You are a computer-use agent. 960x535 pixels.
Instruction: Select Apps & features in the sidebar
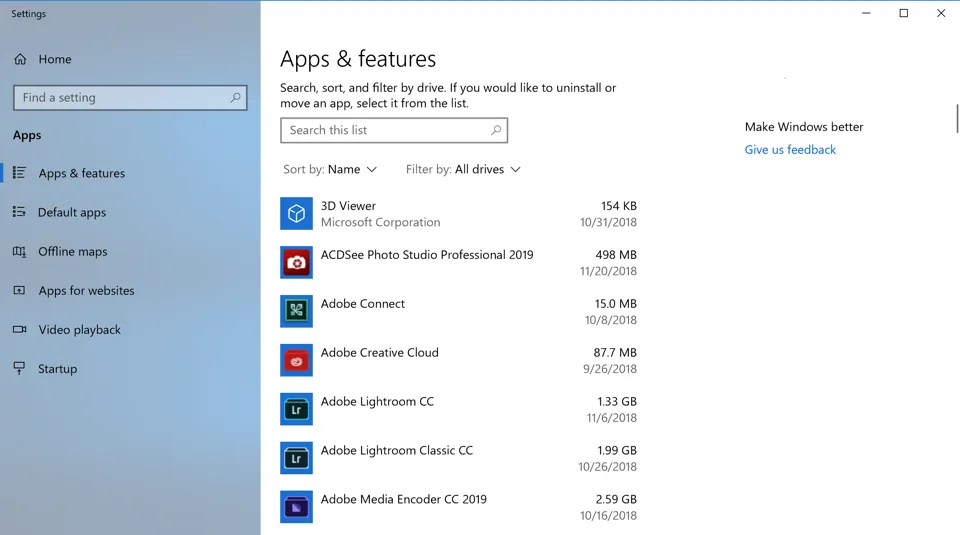(81, 173)
